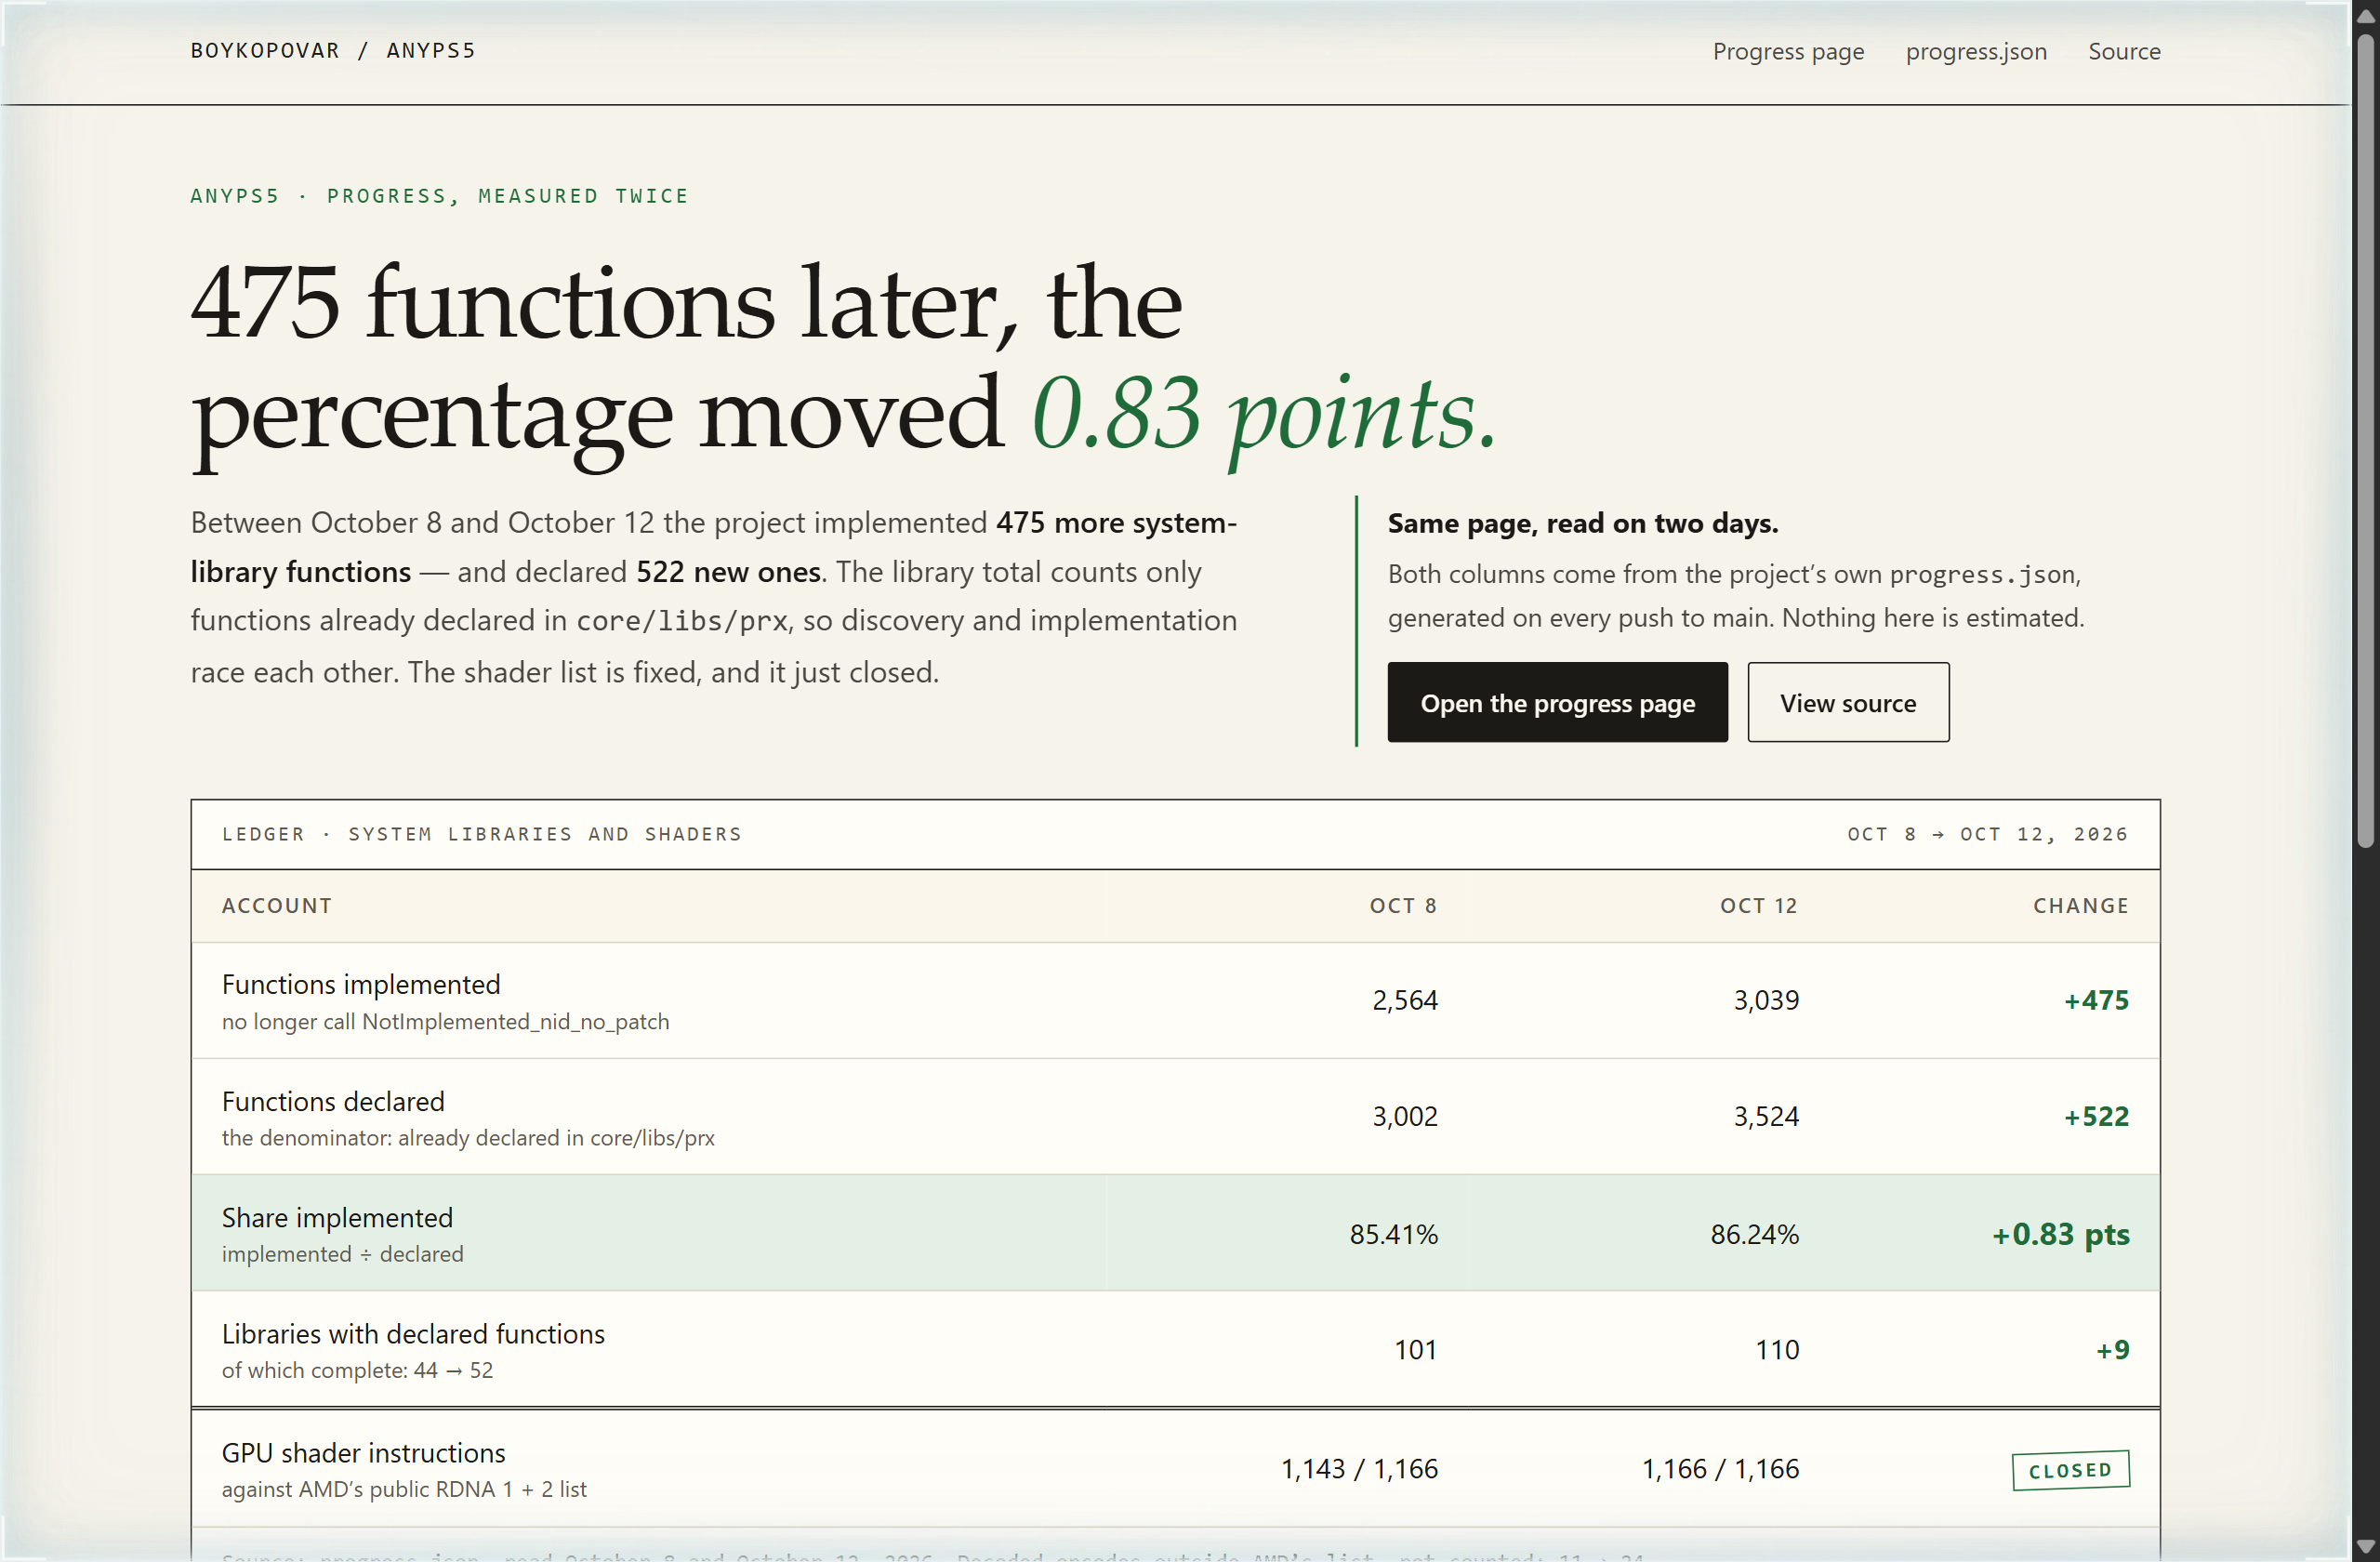Click the 3,524 declared value

point(1766,1116)
